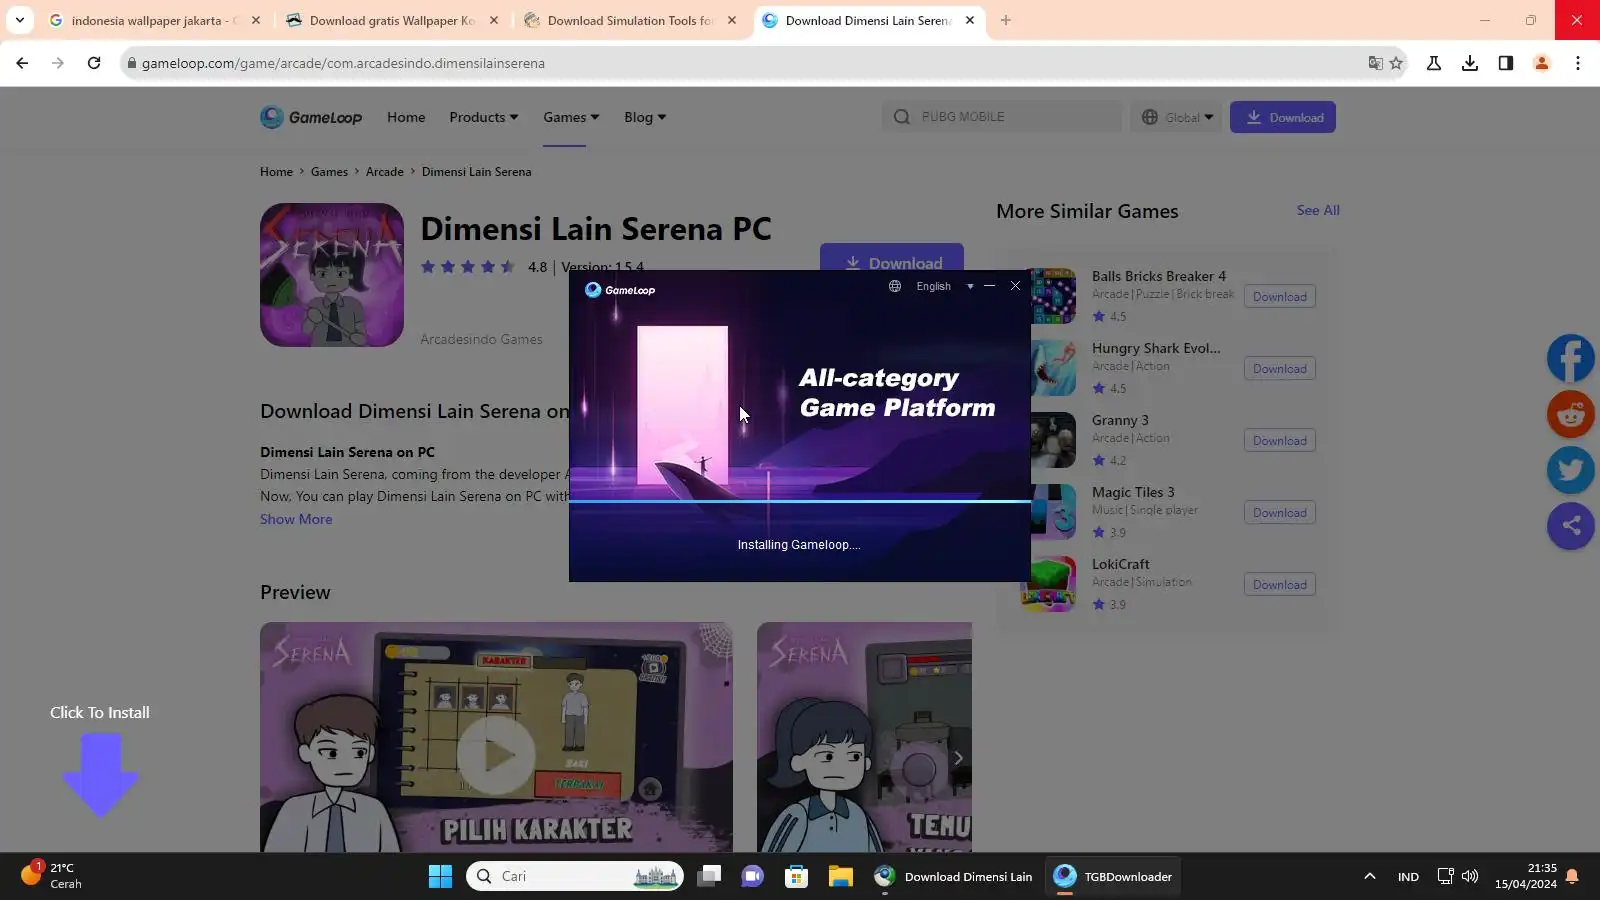
Task: Close the Download Simulation Tools tab
Action: 732,20
